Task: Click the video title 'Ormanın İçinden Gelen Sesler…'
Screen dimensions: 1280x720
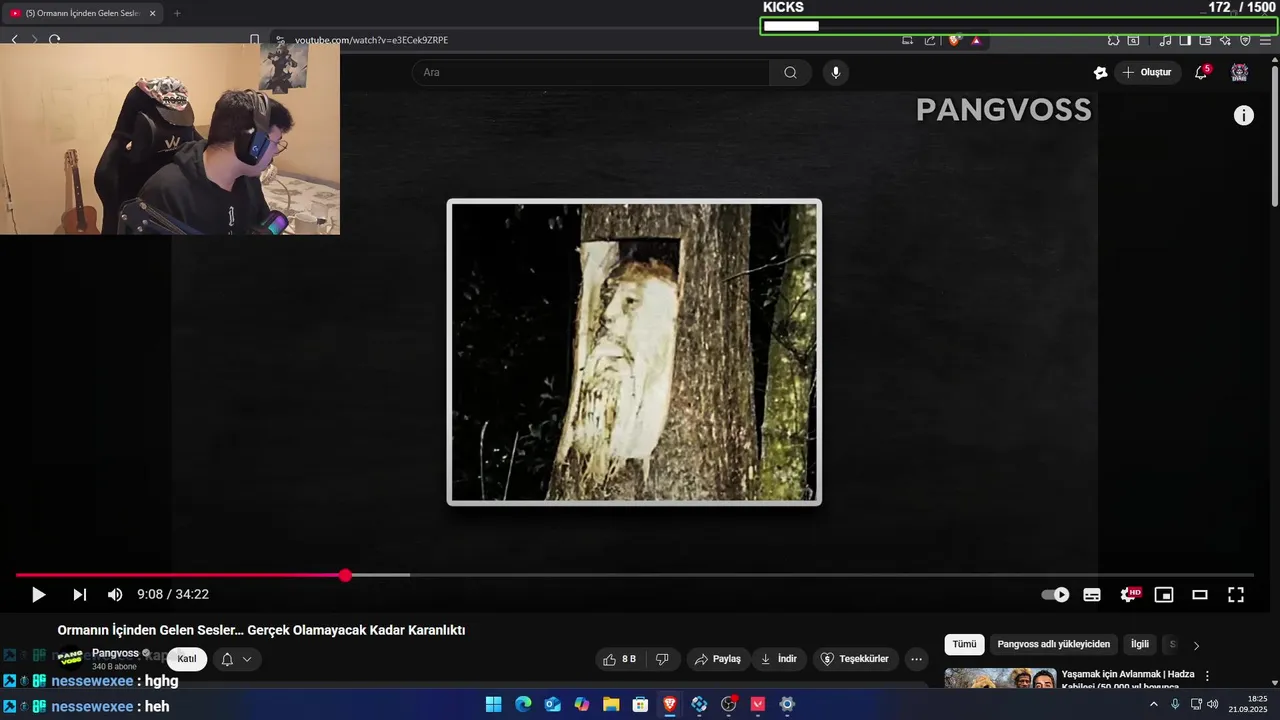Action: click(261, 630)
